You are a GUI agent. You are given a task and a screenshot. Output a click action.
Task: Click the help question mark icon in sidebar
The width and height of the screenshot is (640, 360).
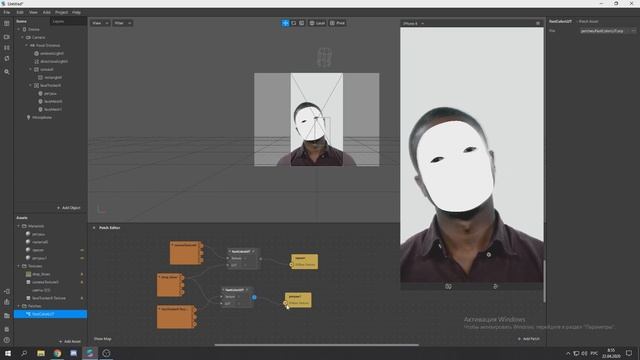pyautogui.click(x=7, y=340)
